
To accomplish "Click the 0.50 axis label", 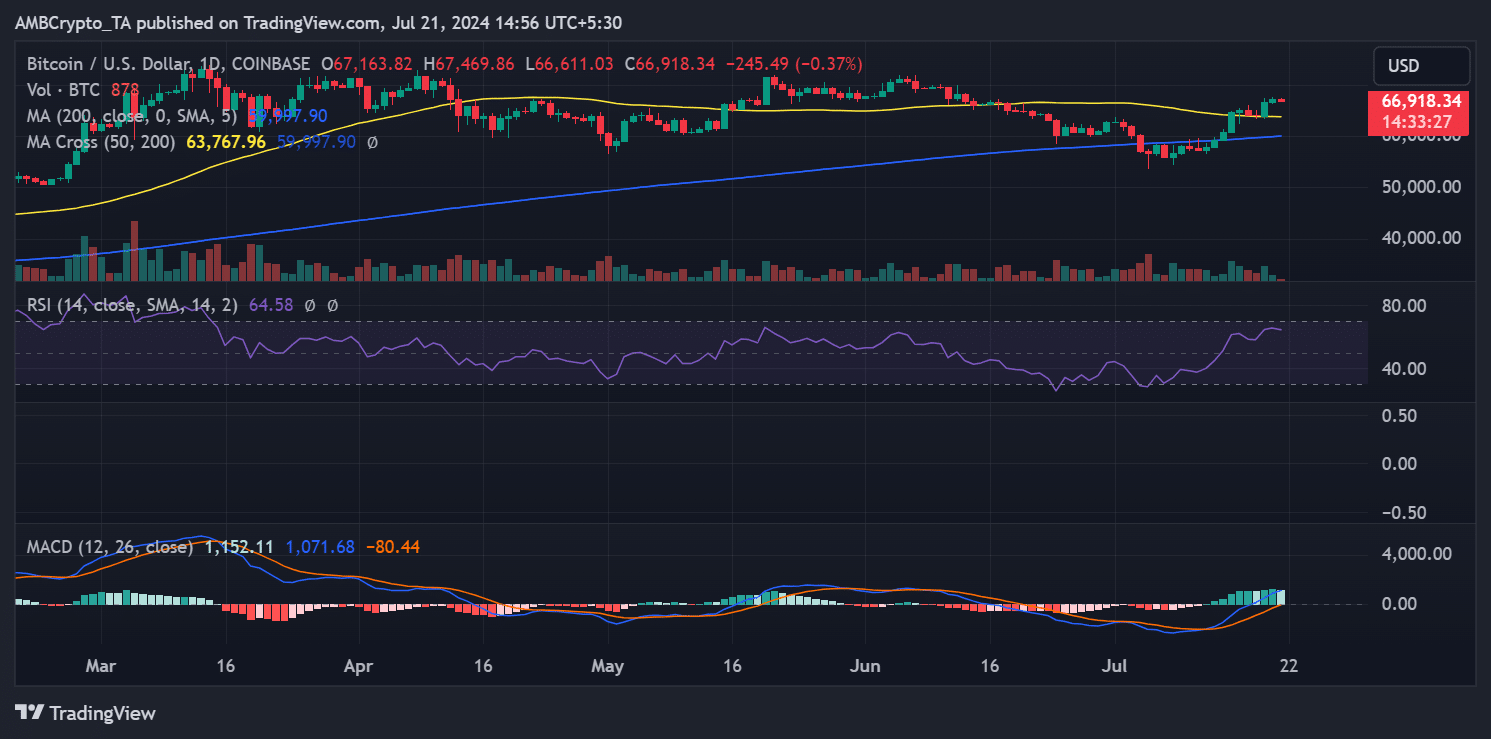I will click(1397, 415).
